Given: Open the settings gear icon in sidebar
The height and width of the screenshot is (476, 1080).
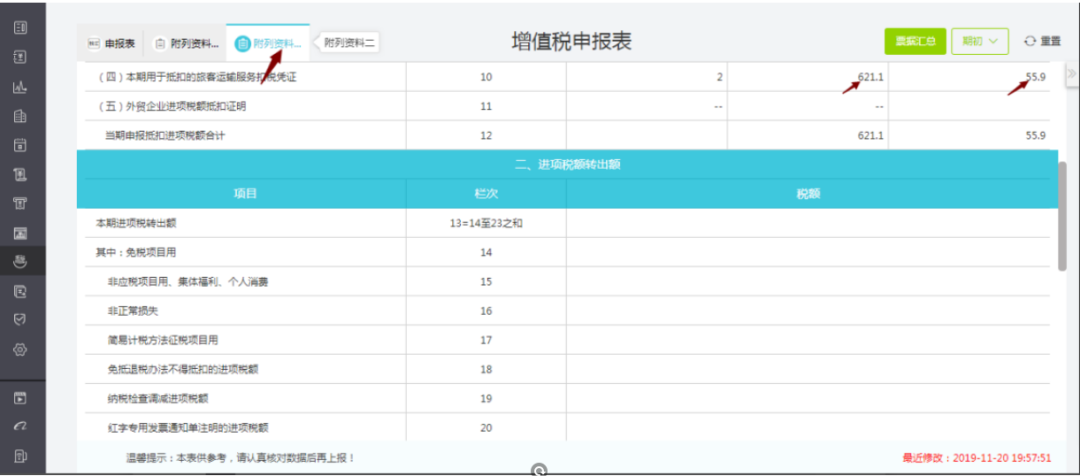Looking at the screenshot, I should pos(20,350).
